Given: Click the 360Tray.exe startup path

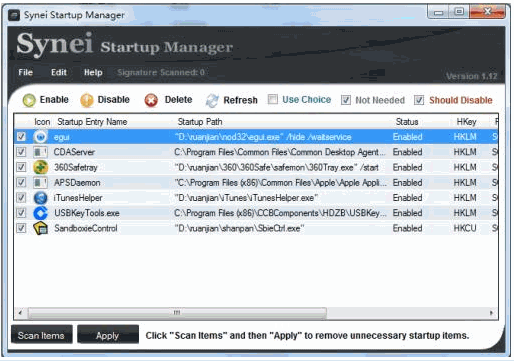Looking at the screenshot, I should (x=277, y=167).
